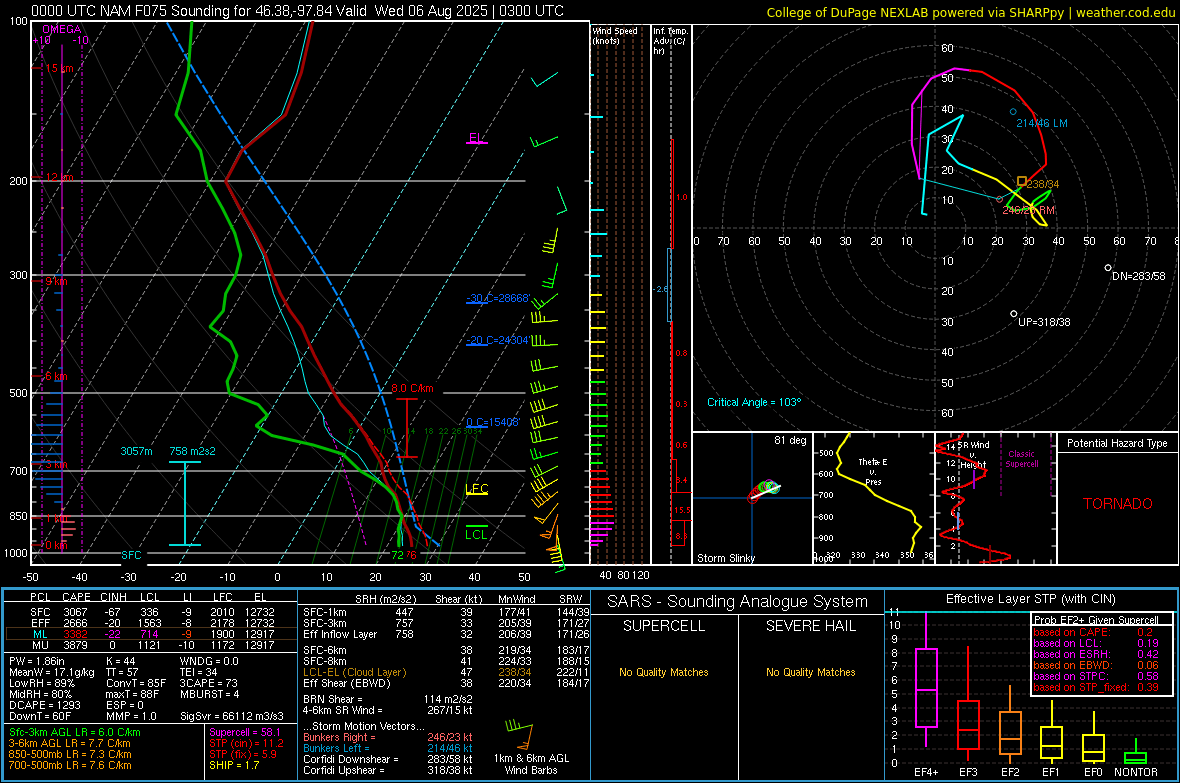Screen dimensions: 1180x783
Task: Click the Theta-E v. Pres plot label
Action: click(x=872, y=472)
